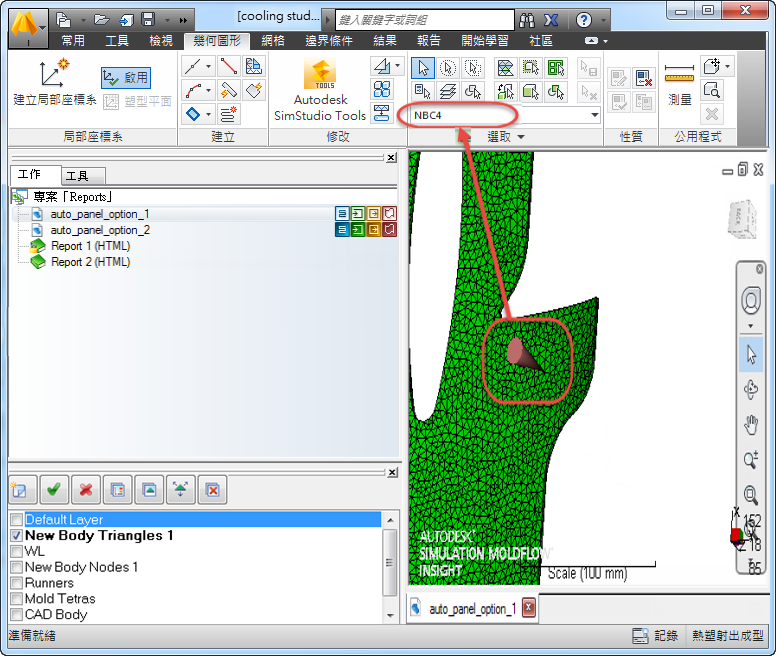The width and height of the screenshot is (776, 656).
Task: Uncheck New Body Triangles 1 layer
Action: click(x=16, y=535)
